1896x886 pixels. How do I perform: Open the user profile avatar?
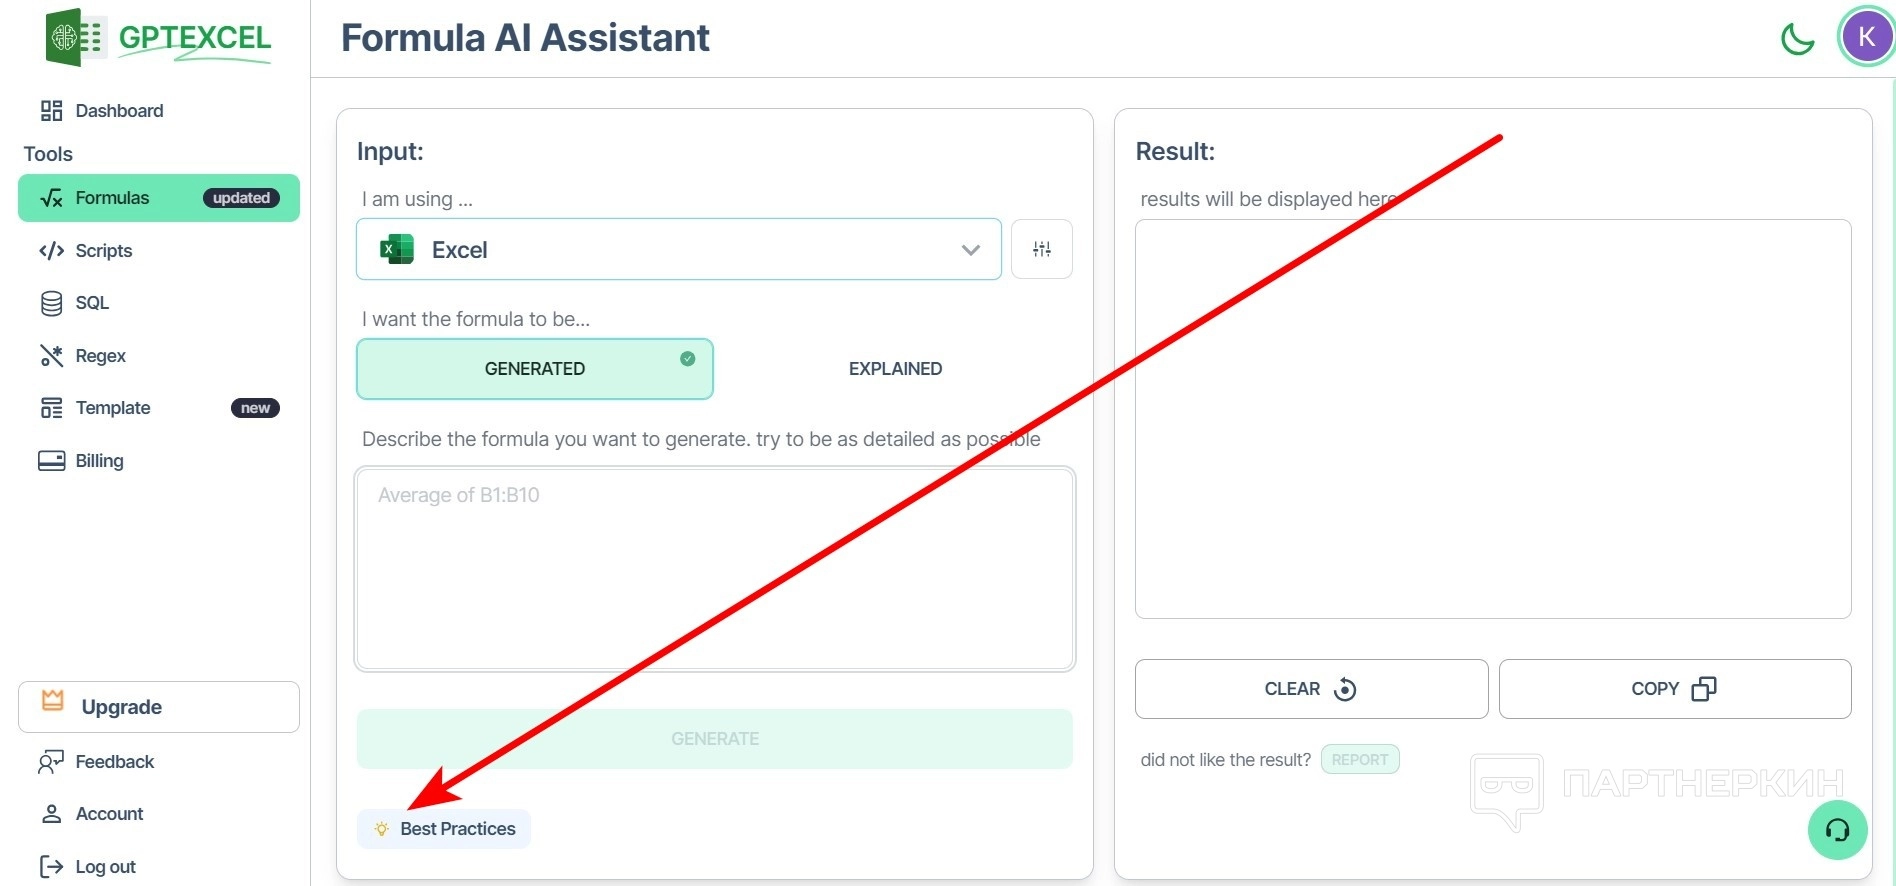[x=1866, y=38]
